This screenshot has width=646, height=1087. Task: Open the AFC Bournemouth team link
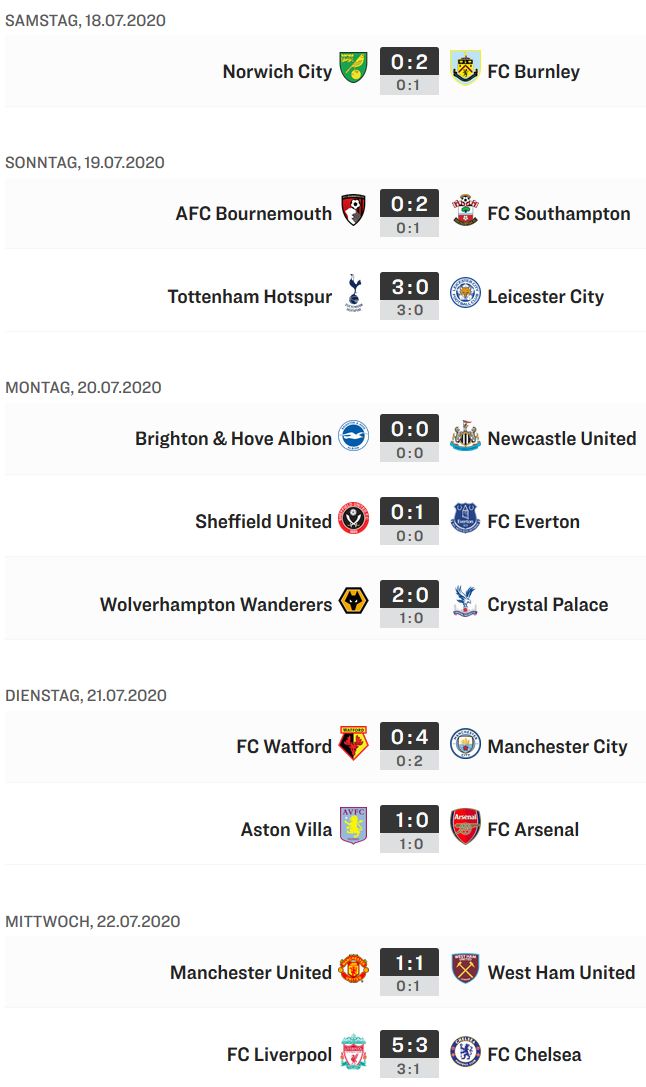coord(253,213)
